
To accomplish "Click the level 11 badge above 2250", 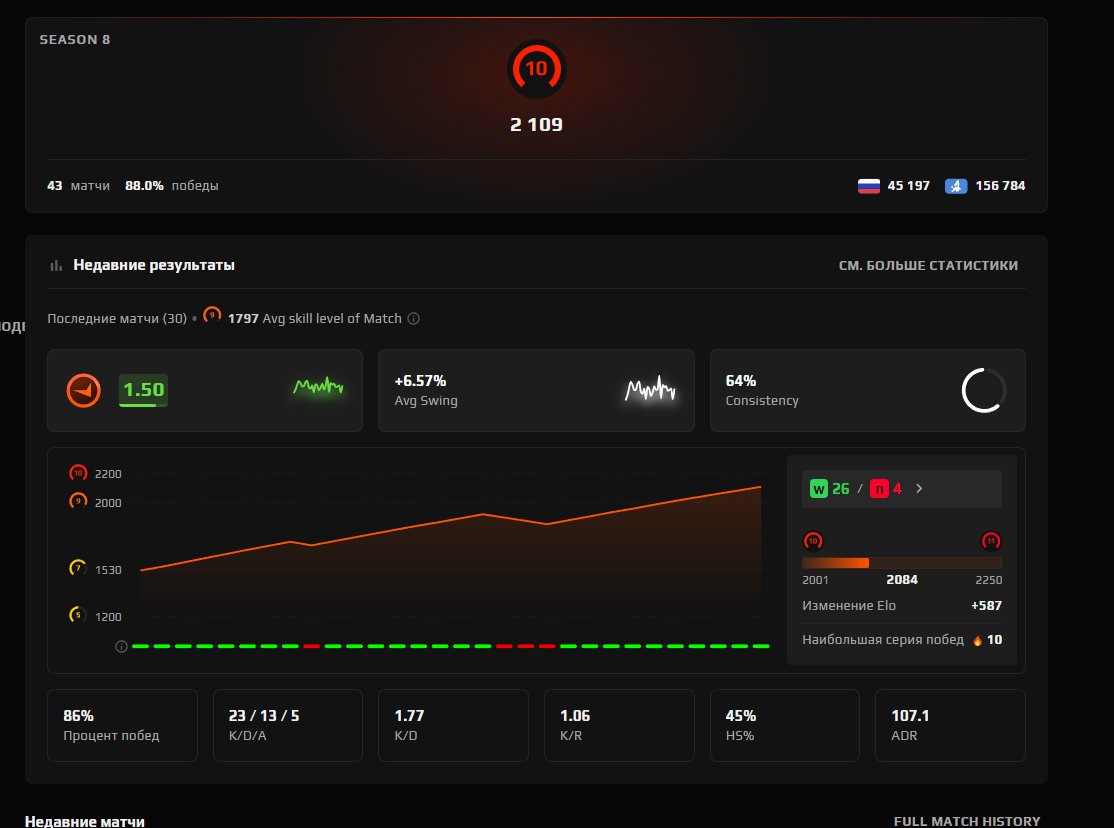I will pyautogui.click(x=990, y=542).
